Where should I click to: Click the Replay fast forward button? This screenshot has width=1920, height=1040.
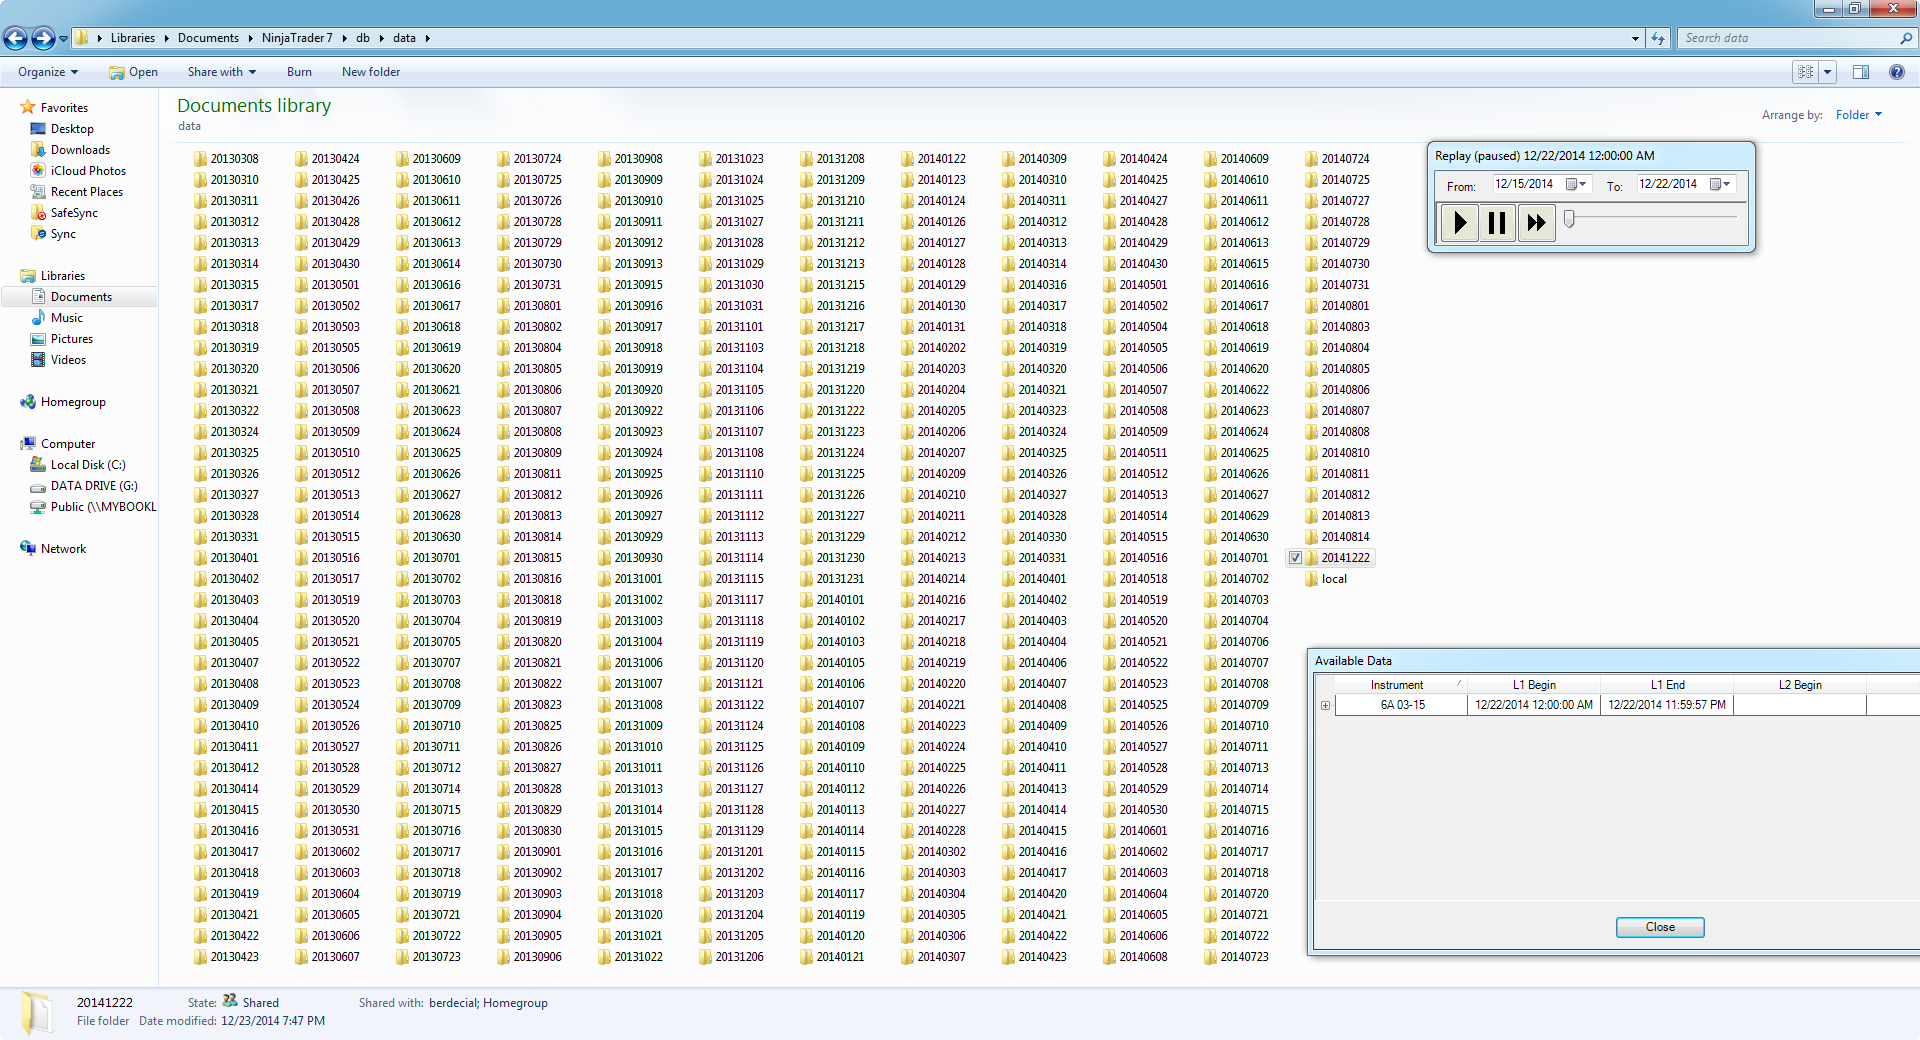[x=1536, y=222]
